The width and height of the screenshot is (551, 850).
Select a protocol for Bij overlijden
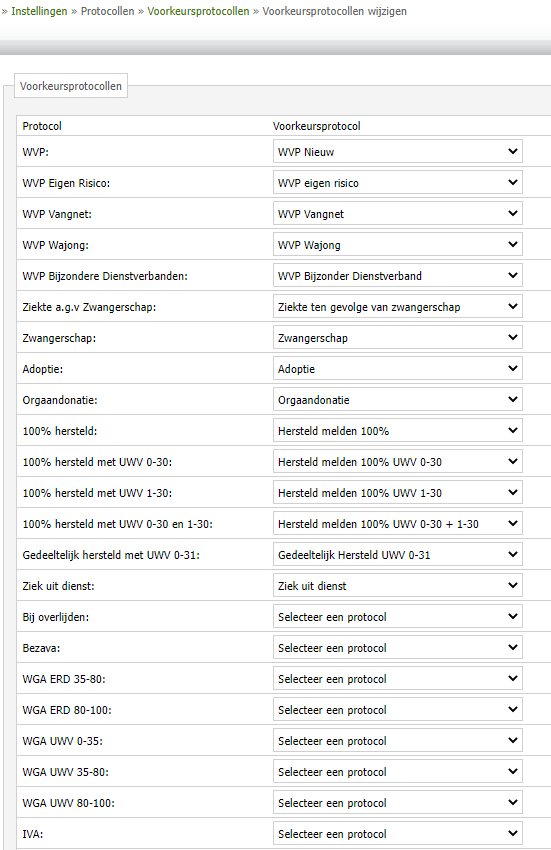pos(398,616)
